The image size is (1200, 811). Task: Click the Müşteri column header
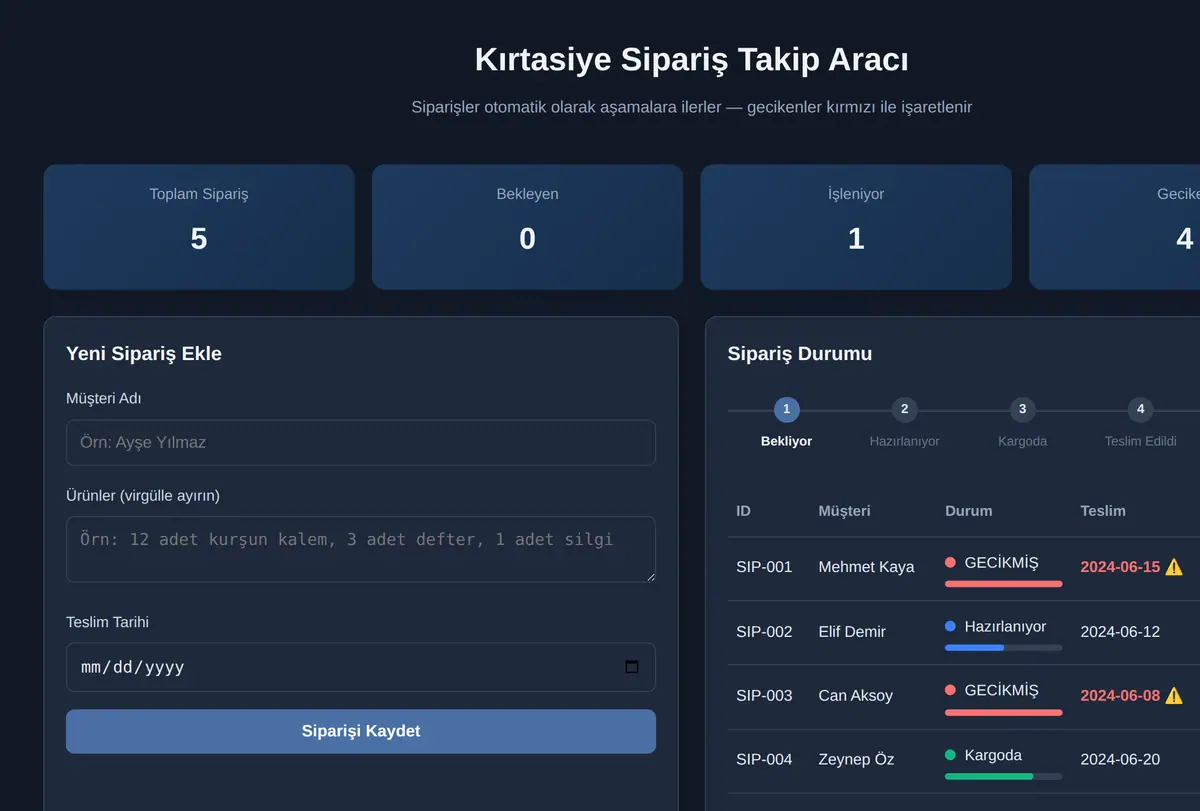844,511
